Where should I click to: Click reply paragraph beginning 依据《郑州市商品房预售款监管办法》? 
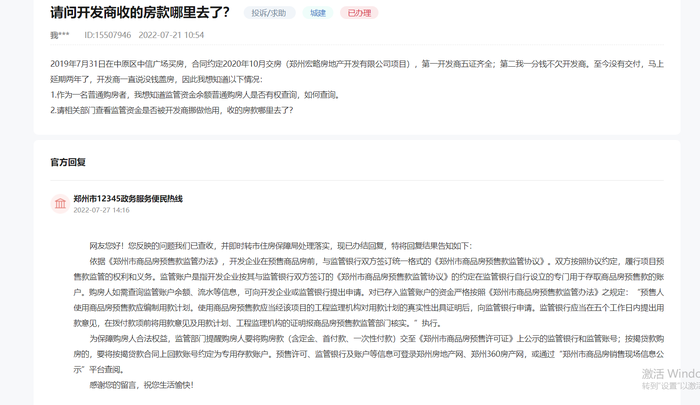tap(369, 292)
